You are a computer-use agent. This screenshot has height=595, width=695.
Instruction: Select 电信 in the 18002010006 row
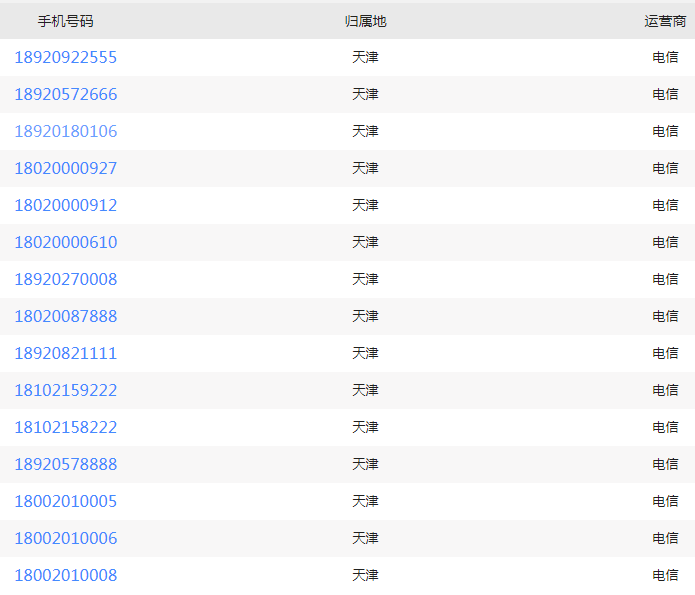point(665,539)
